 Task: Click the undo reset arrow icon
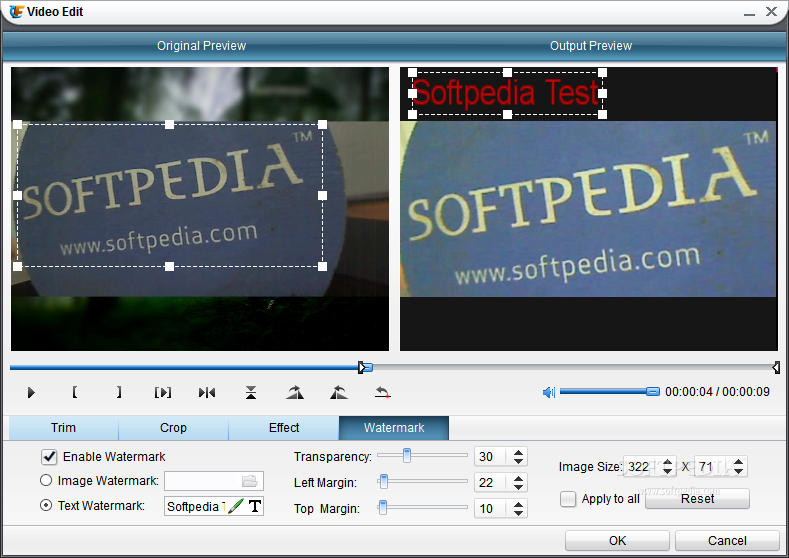(x=383, y=392)
